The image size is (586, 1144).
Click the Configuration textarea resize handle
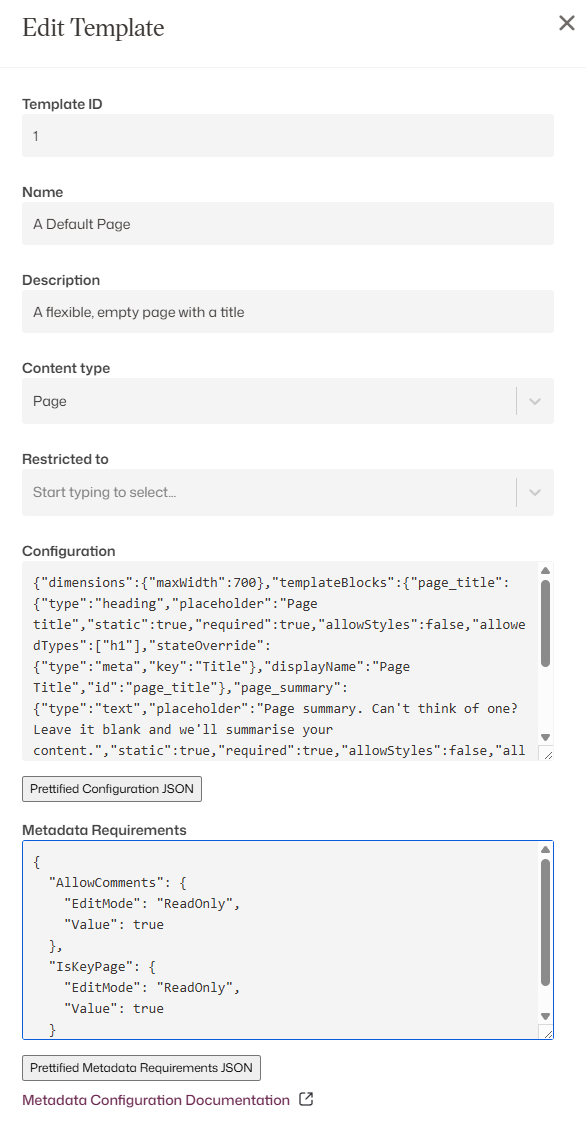tap(546, 754)
